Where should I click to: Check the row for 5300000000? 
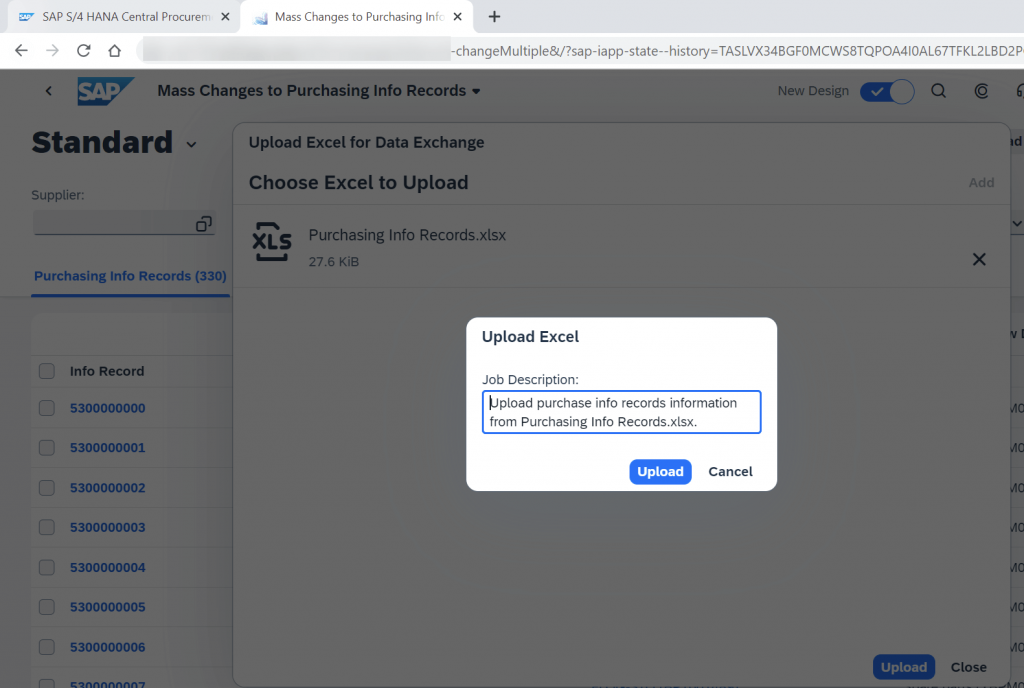46,408
